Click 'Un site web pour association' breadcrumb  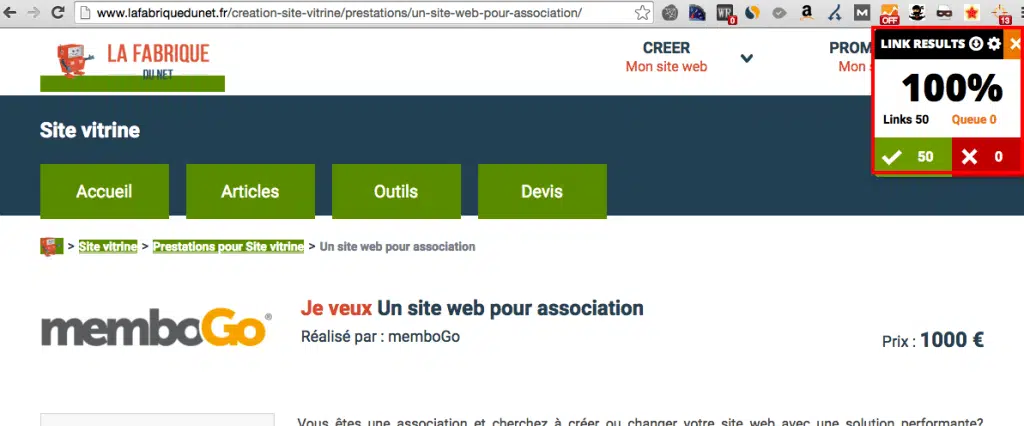[397, 246]
